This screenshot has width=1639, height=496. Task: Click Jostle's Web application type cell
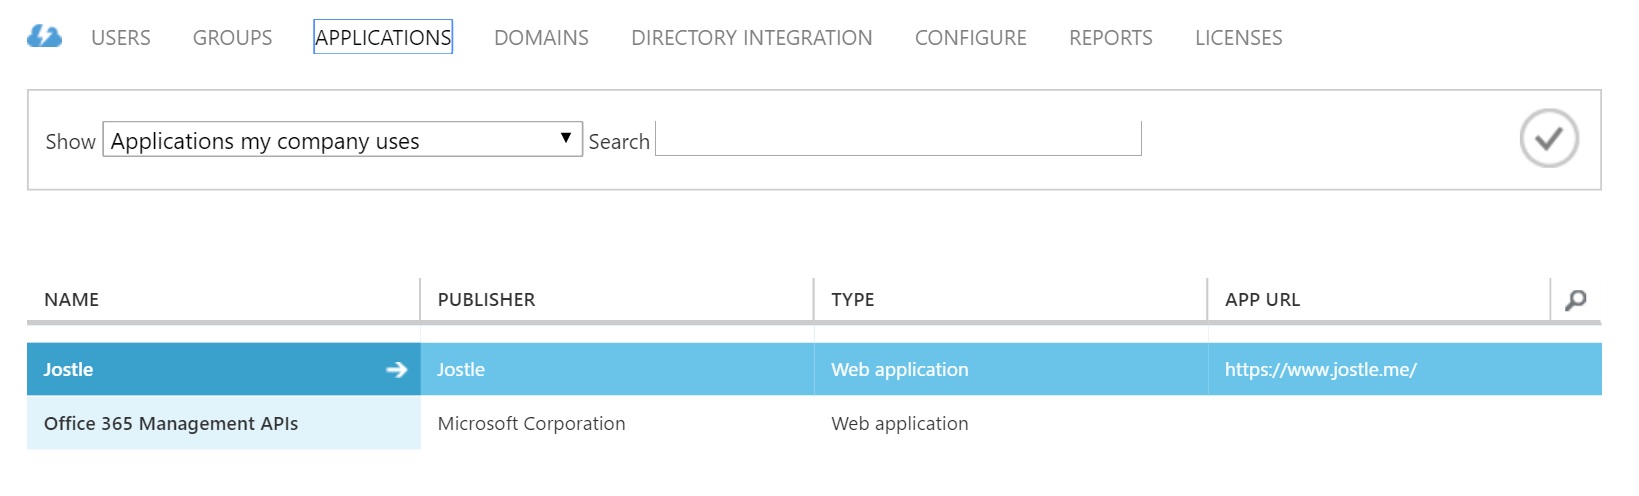coord(1011,369)
